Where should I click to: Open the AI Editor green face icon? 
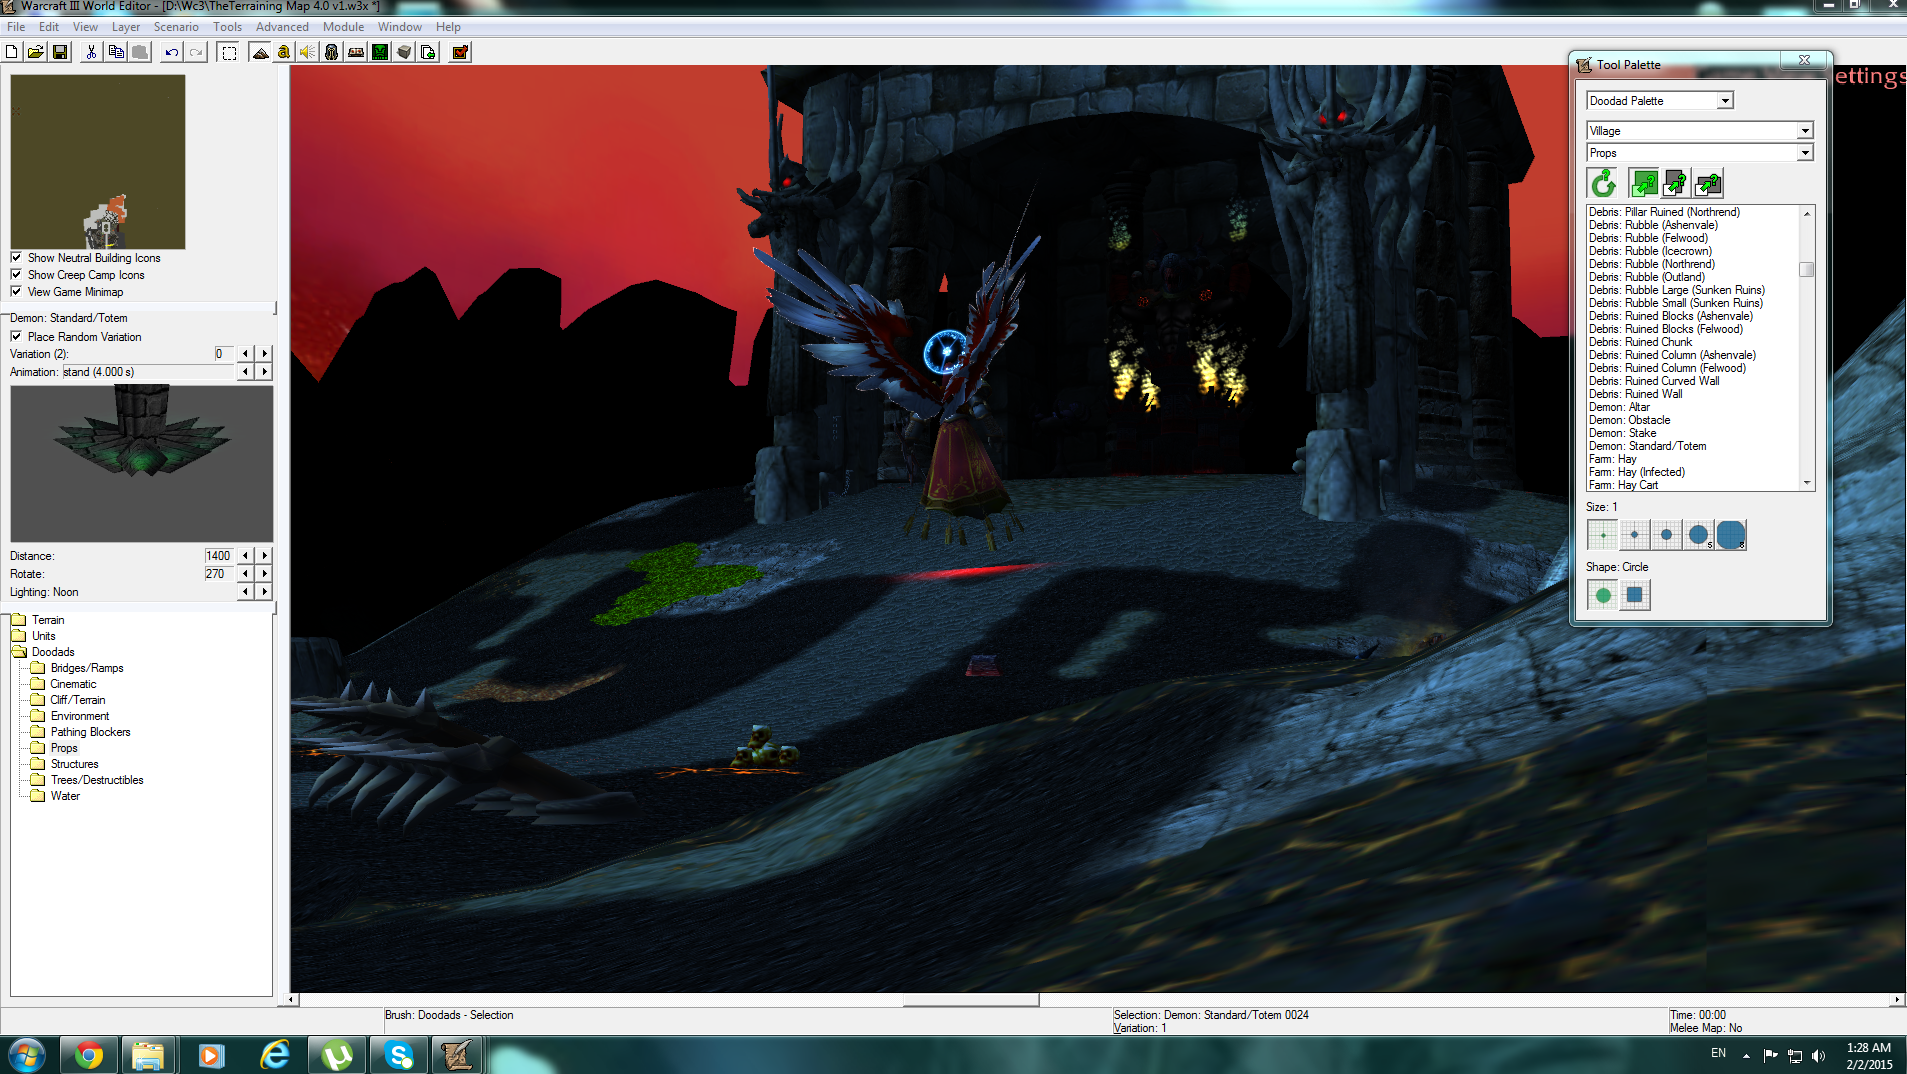pyautogui.click(x=380, y=52)
